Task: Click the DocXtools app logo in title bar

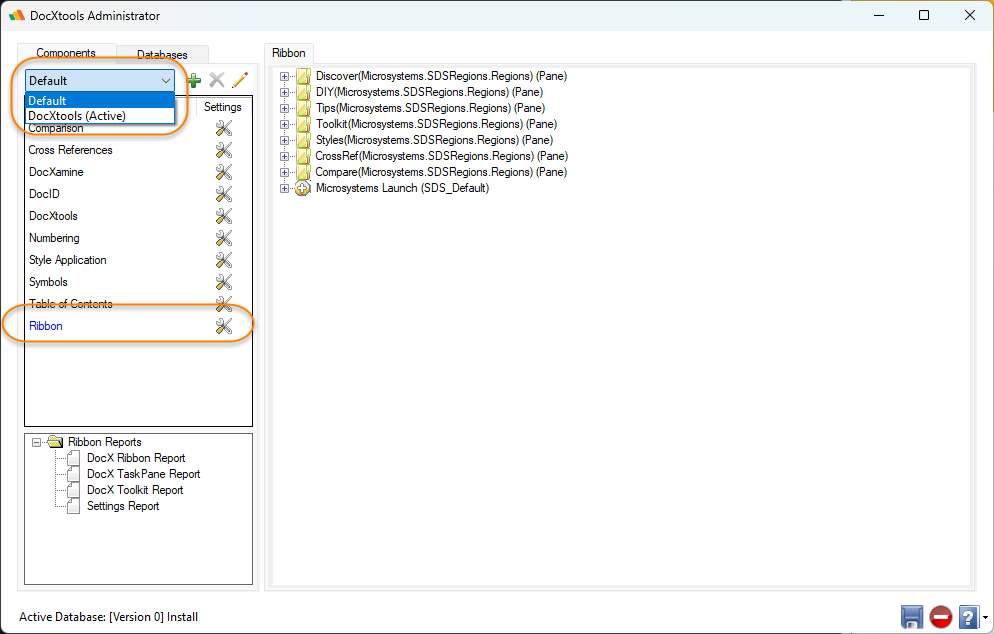Action: (17, 15)
